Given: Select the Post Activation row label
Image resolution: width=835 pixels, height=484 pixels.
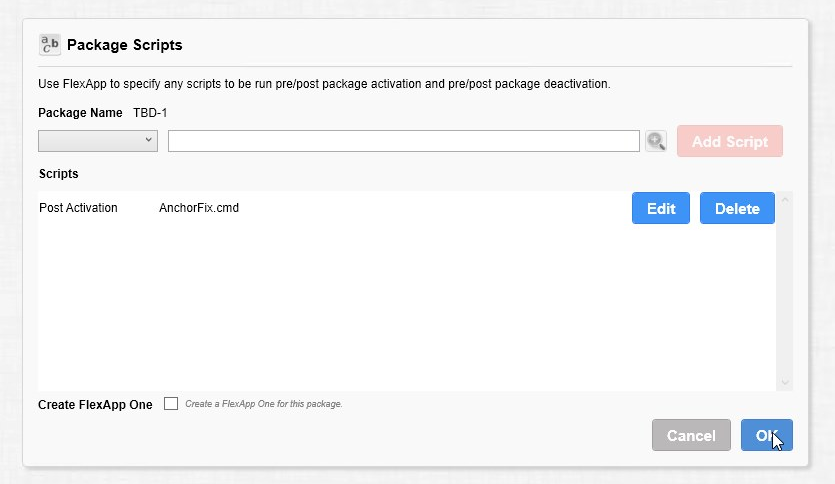Looking at the screenshot, I should [78, 208].
